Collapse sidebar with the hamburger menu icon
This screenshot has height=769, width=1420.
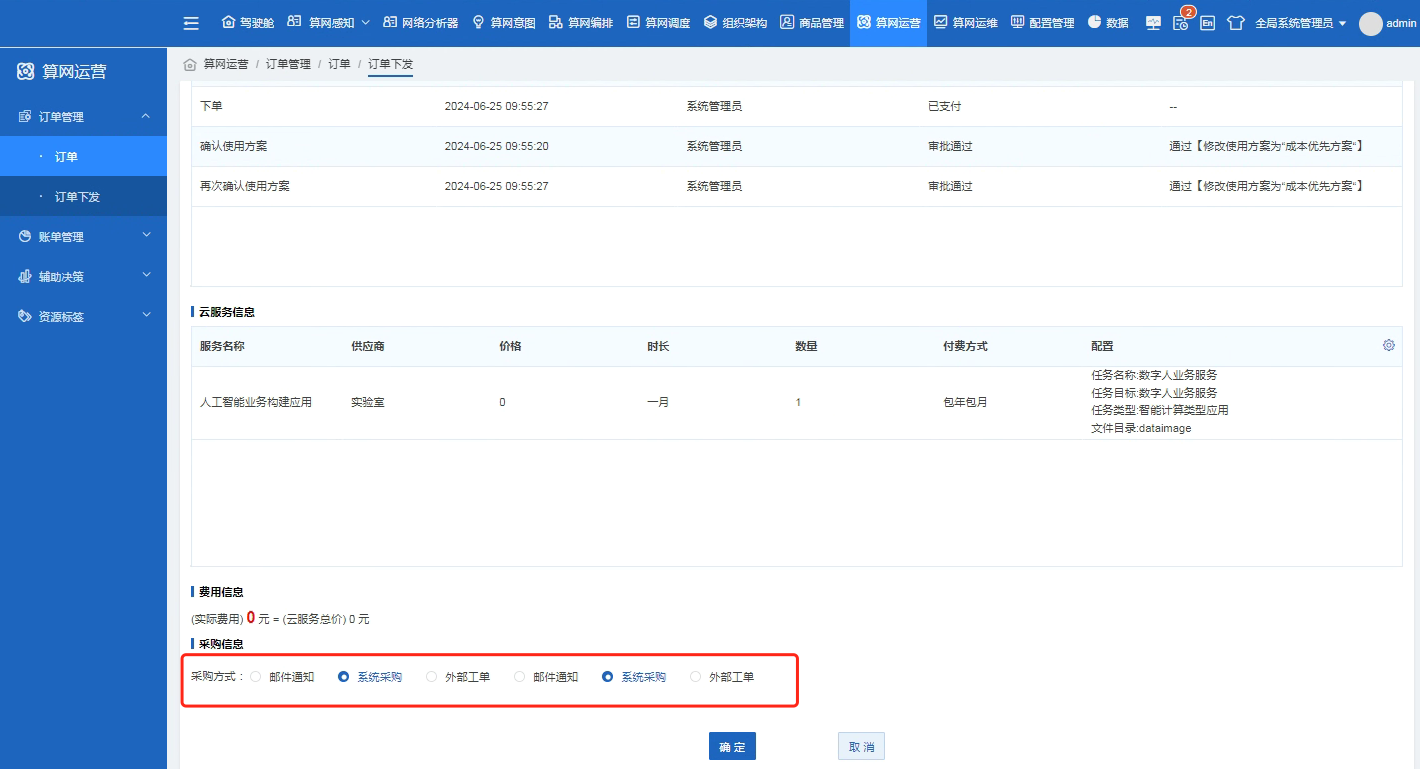point(191,23)
